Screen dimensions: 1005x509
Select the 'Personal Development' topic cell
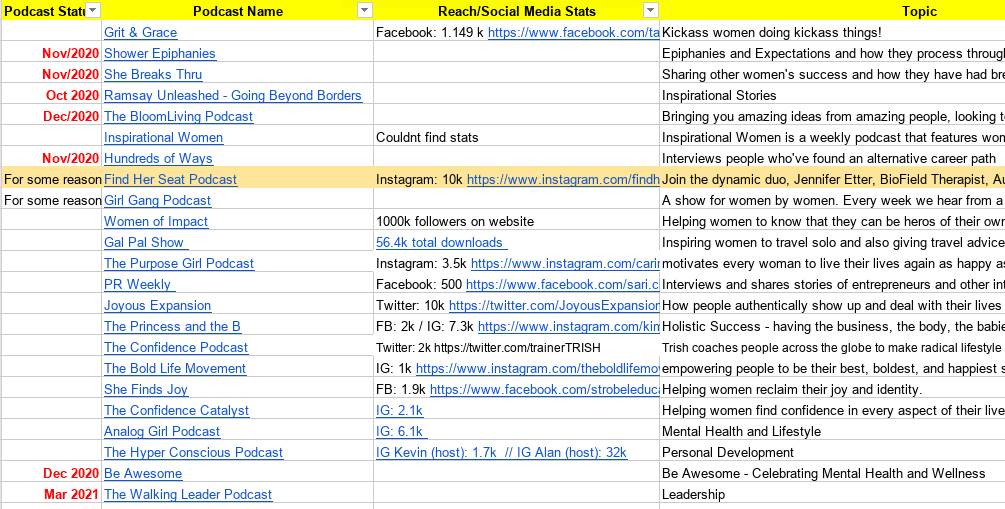(x=833, y=453)
